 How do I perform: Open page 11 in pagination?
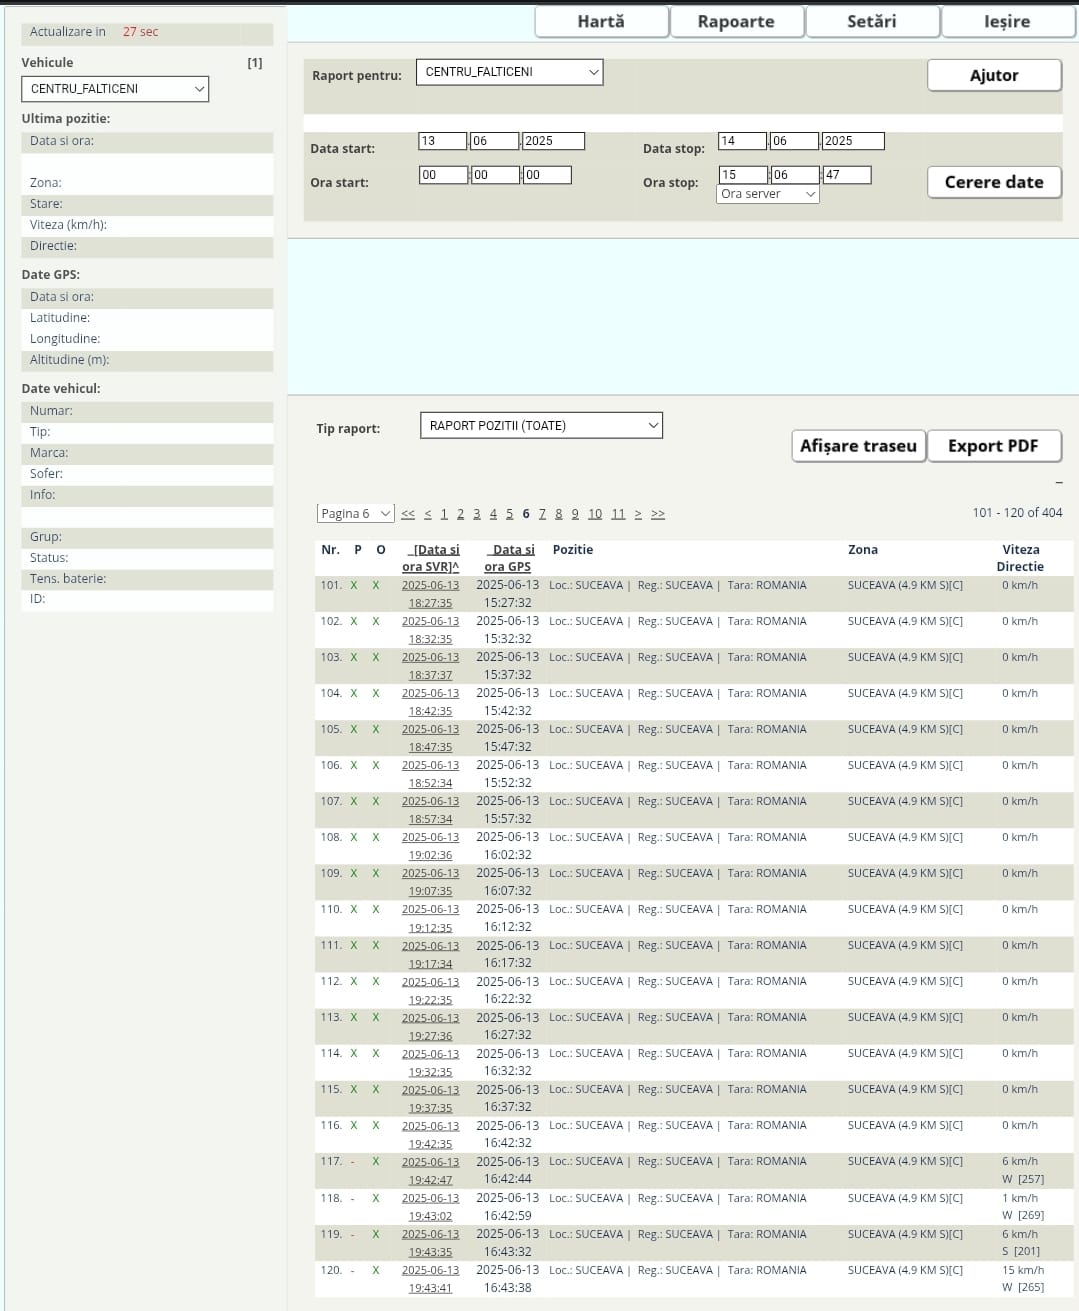tap(618, 514)
